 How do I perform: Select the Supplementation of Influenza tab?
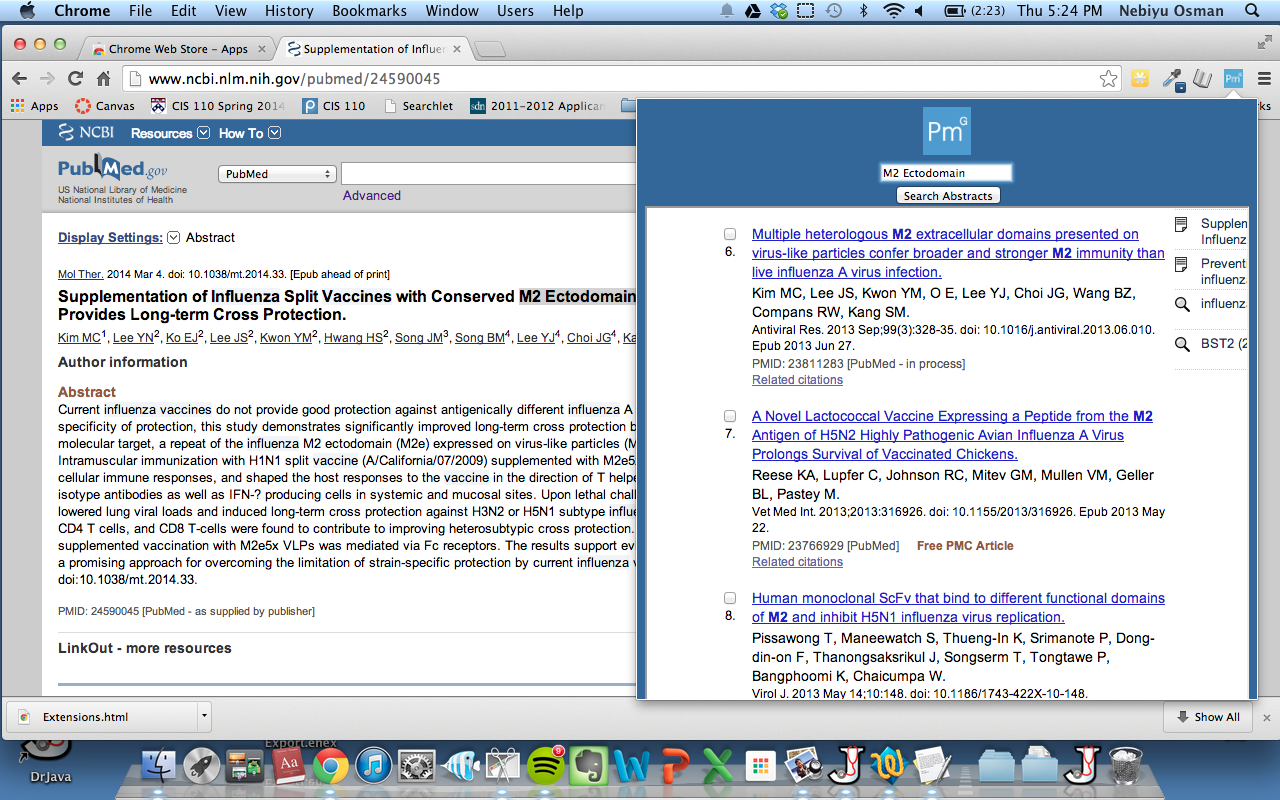pos(372,49)
